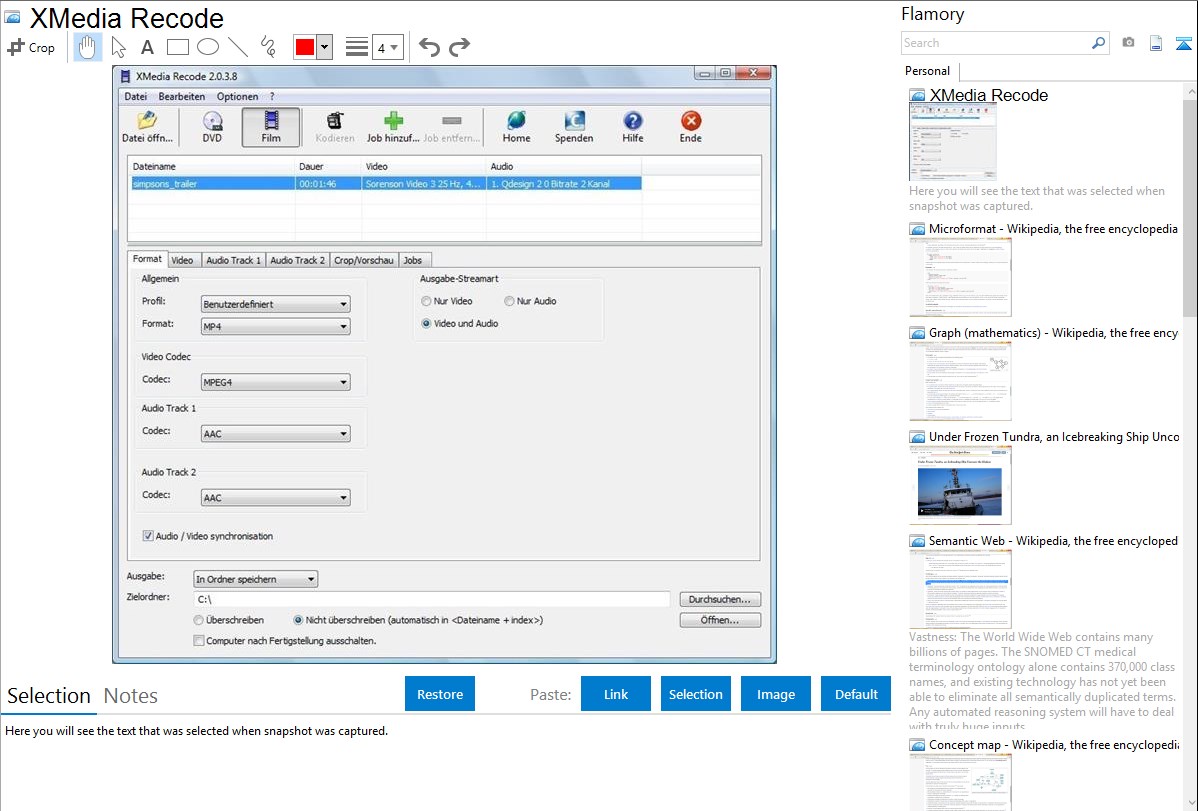
Task: Select the Crop tool
Action: click(x=31, y=47)
